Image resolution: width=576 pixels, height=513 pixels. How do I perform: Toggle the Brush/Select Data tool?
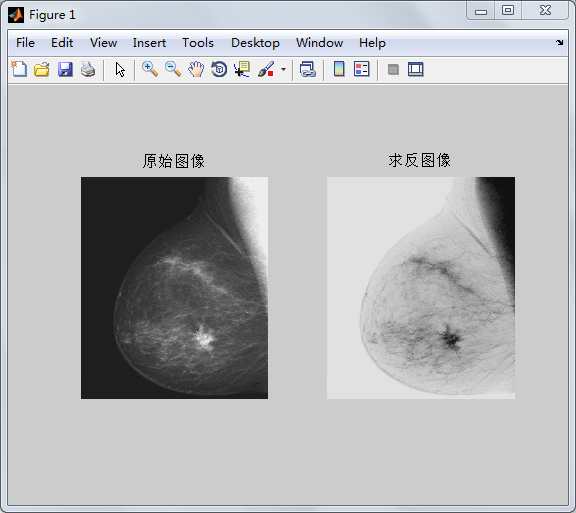tap(266, 69)
